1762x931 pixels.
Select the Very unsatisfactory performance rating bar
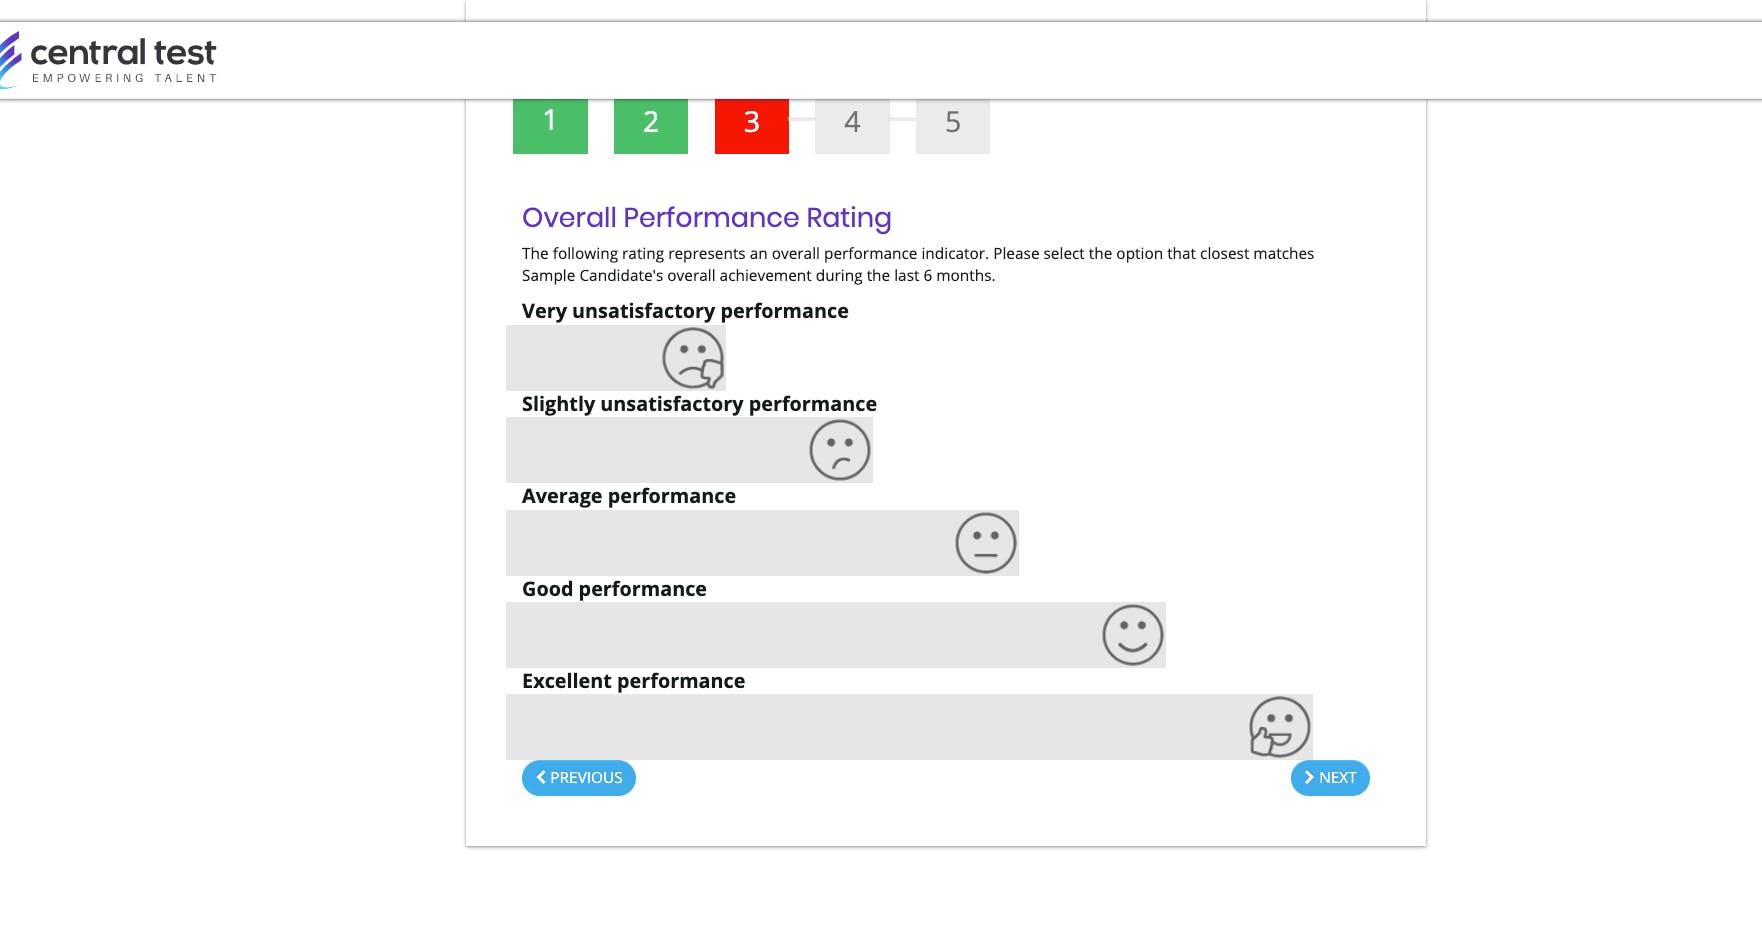[x=616, y=358]
